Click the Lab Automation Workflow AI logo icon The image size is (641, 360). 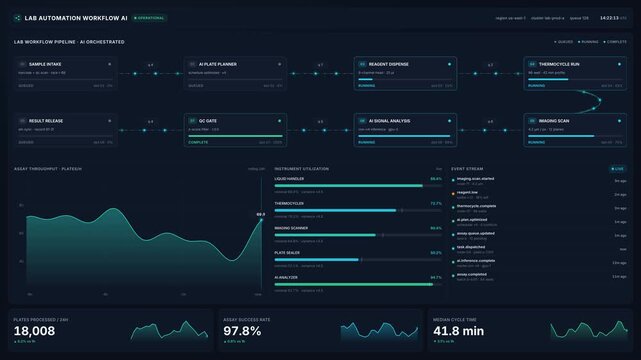tap(17, 18)
